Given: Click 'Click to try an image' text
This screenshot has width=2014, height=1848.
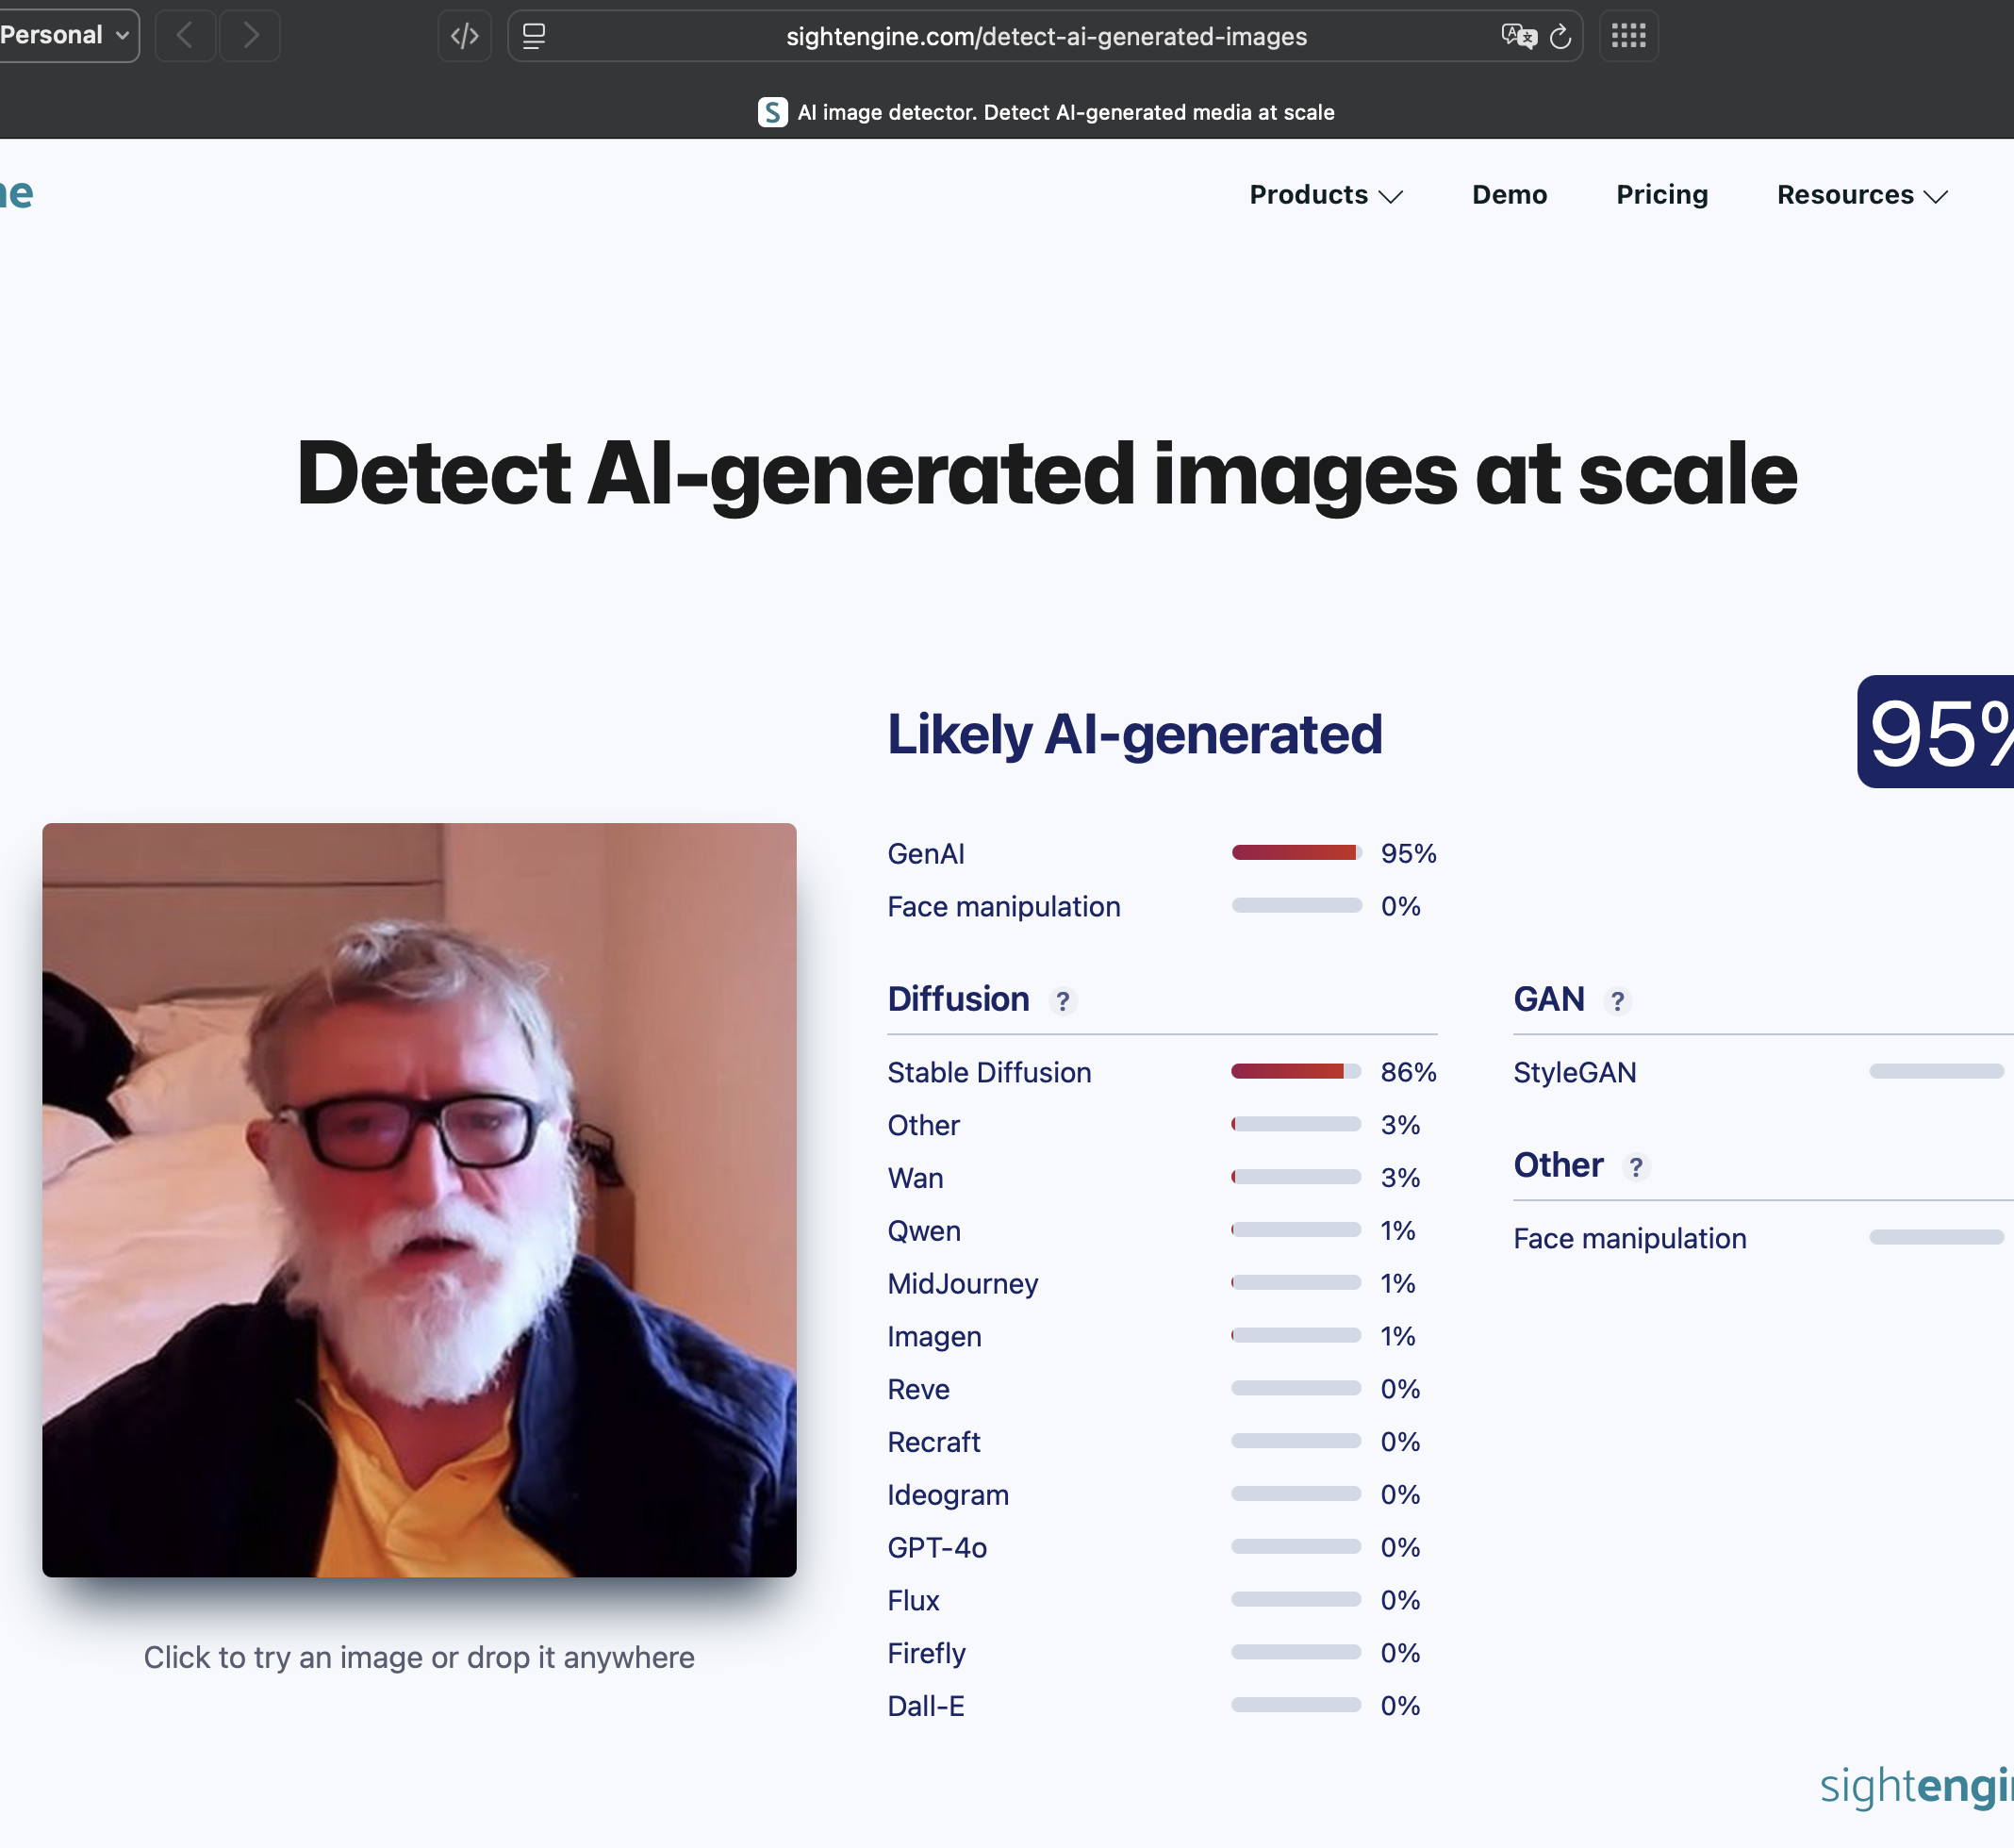Looking at the screenshot, I should 419,1657.
